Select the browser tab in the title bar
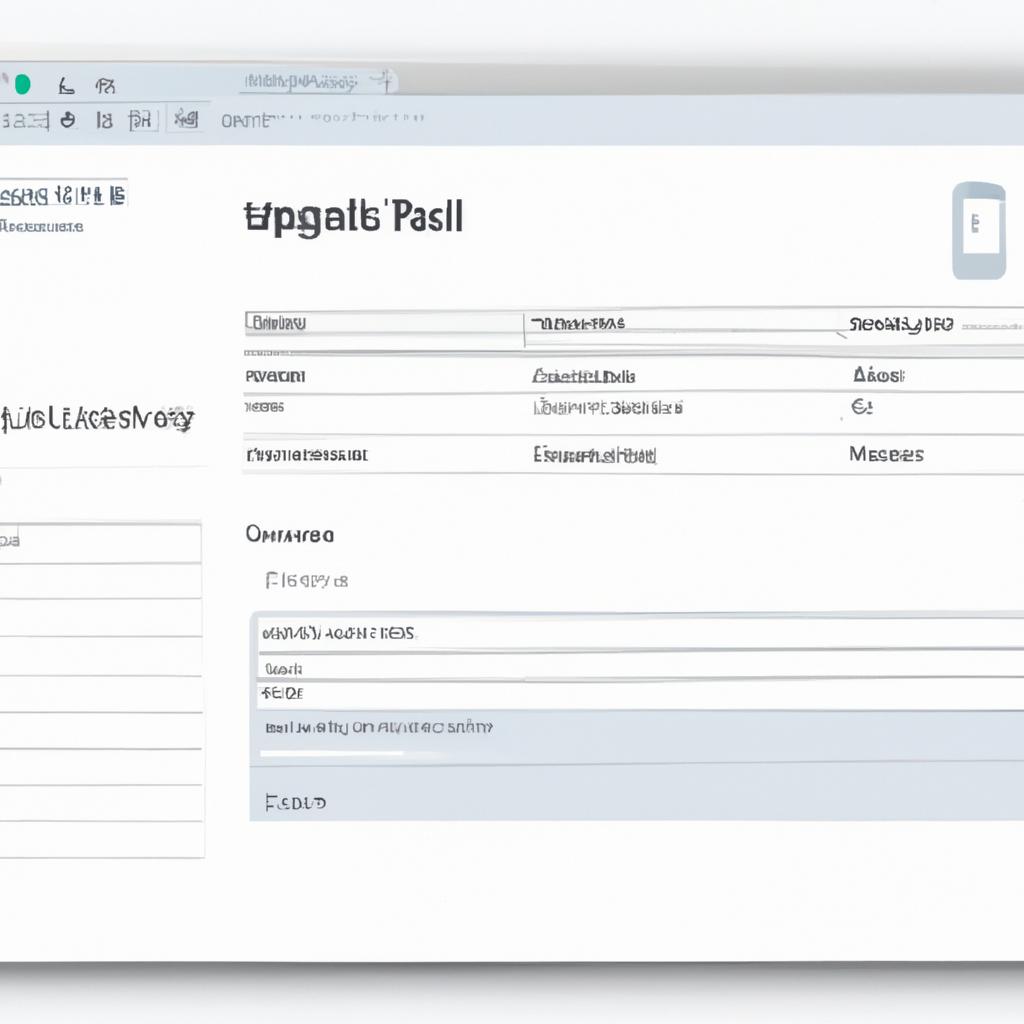This screenshot has height=1024, width=1024. click(x=301, y=82)
